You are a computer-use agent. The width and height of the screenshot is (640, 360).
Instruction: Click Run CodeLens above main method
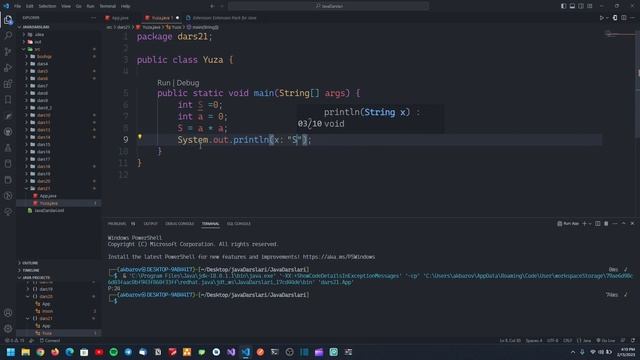coord(164,83)
